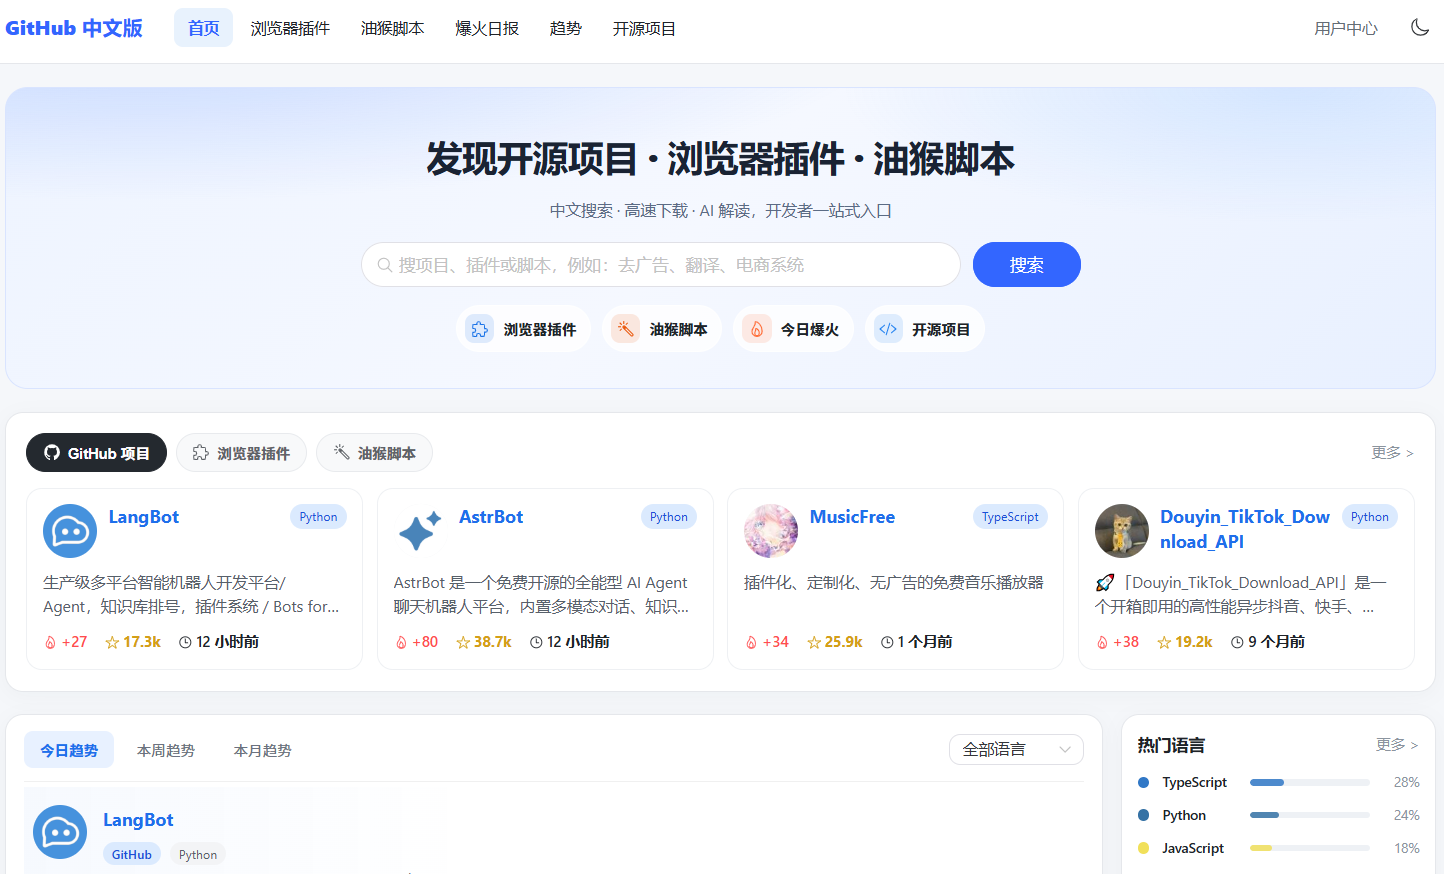The image size is (1444, 874).
Task: Click the flame icon on the 今日爆火 chip
Action: click(757, 329)
